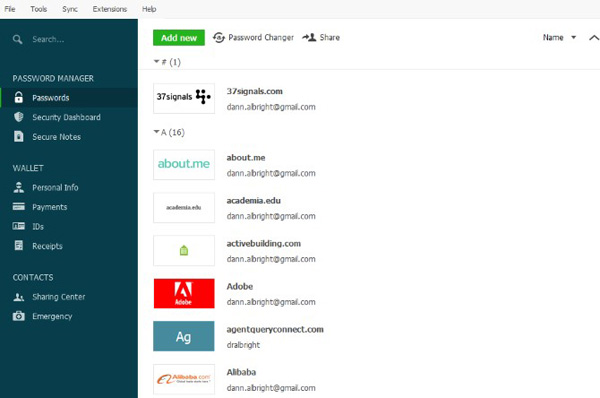Open the Extensions menu
This screenshot has width=600, height=398.
109,9
